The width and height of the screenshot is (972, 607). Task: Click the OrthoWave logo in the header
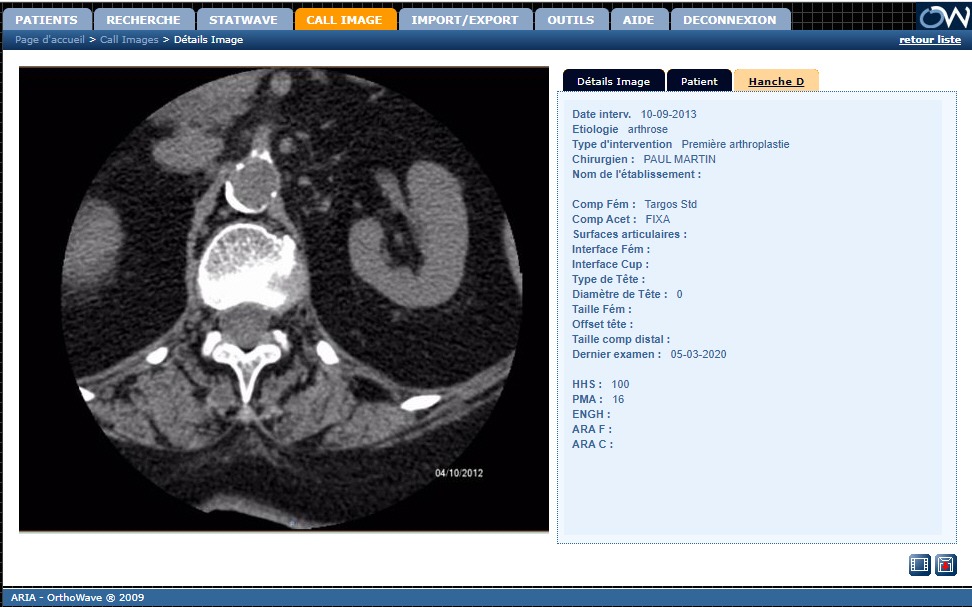pos(943,17)
